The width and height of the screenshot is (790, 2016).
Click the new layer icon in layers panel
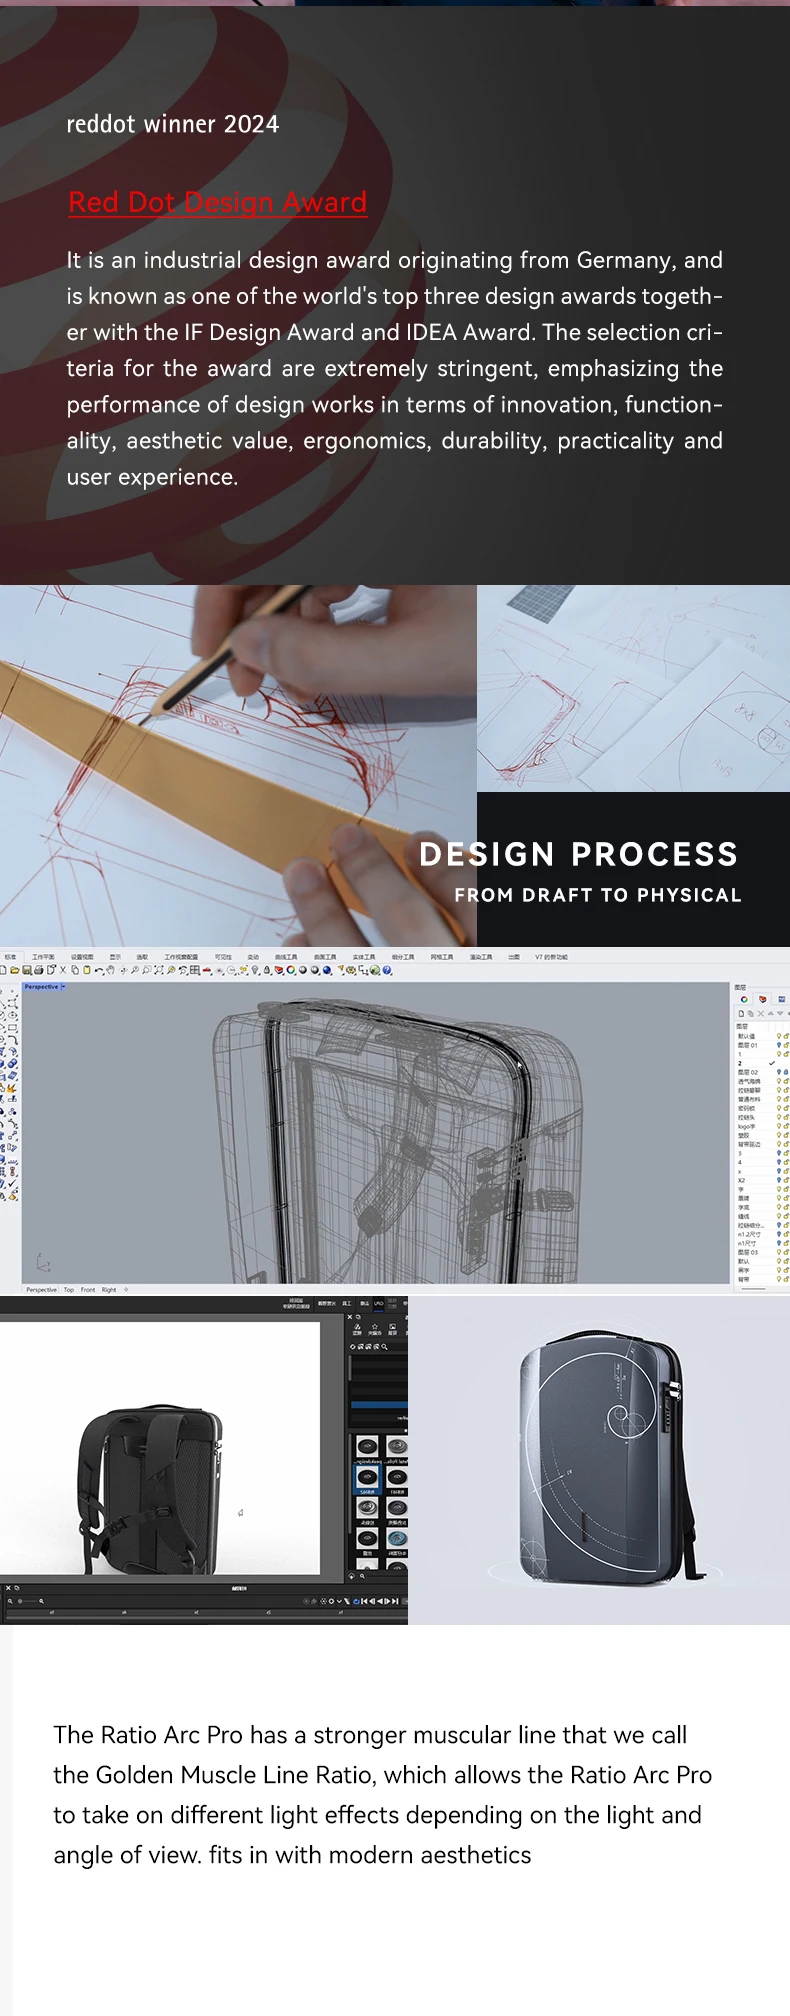click(x=742, y=1014)
